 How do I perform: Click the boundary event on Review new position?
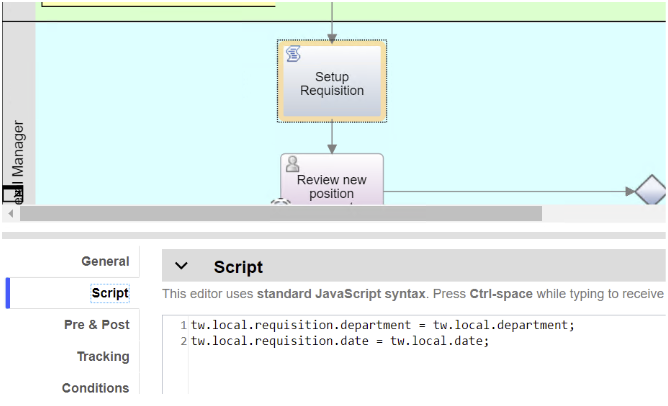(281, 202)
